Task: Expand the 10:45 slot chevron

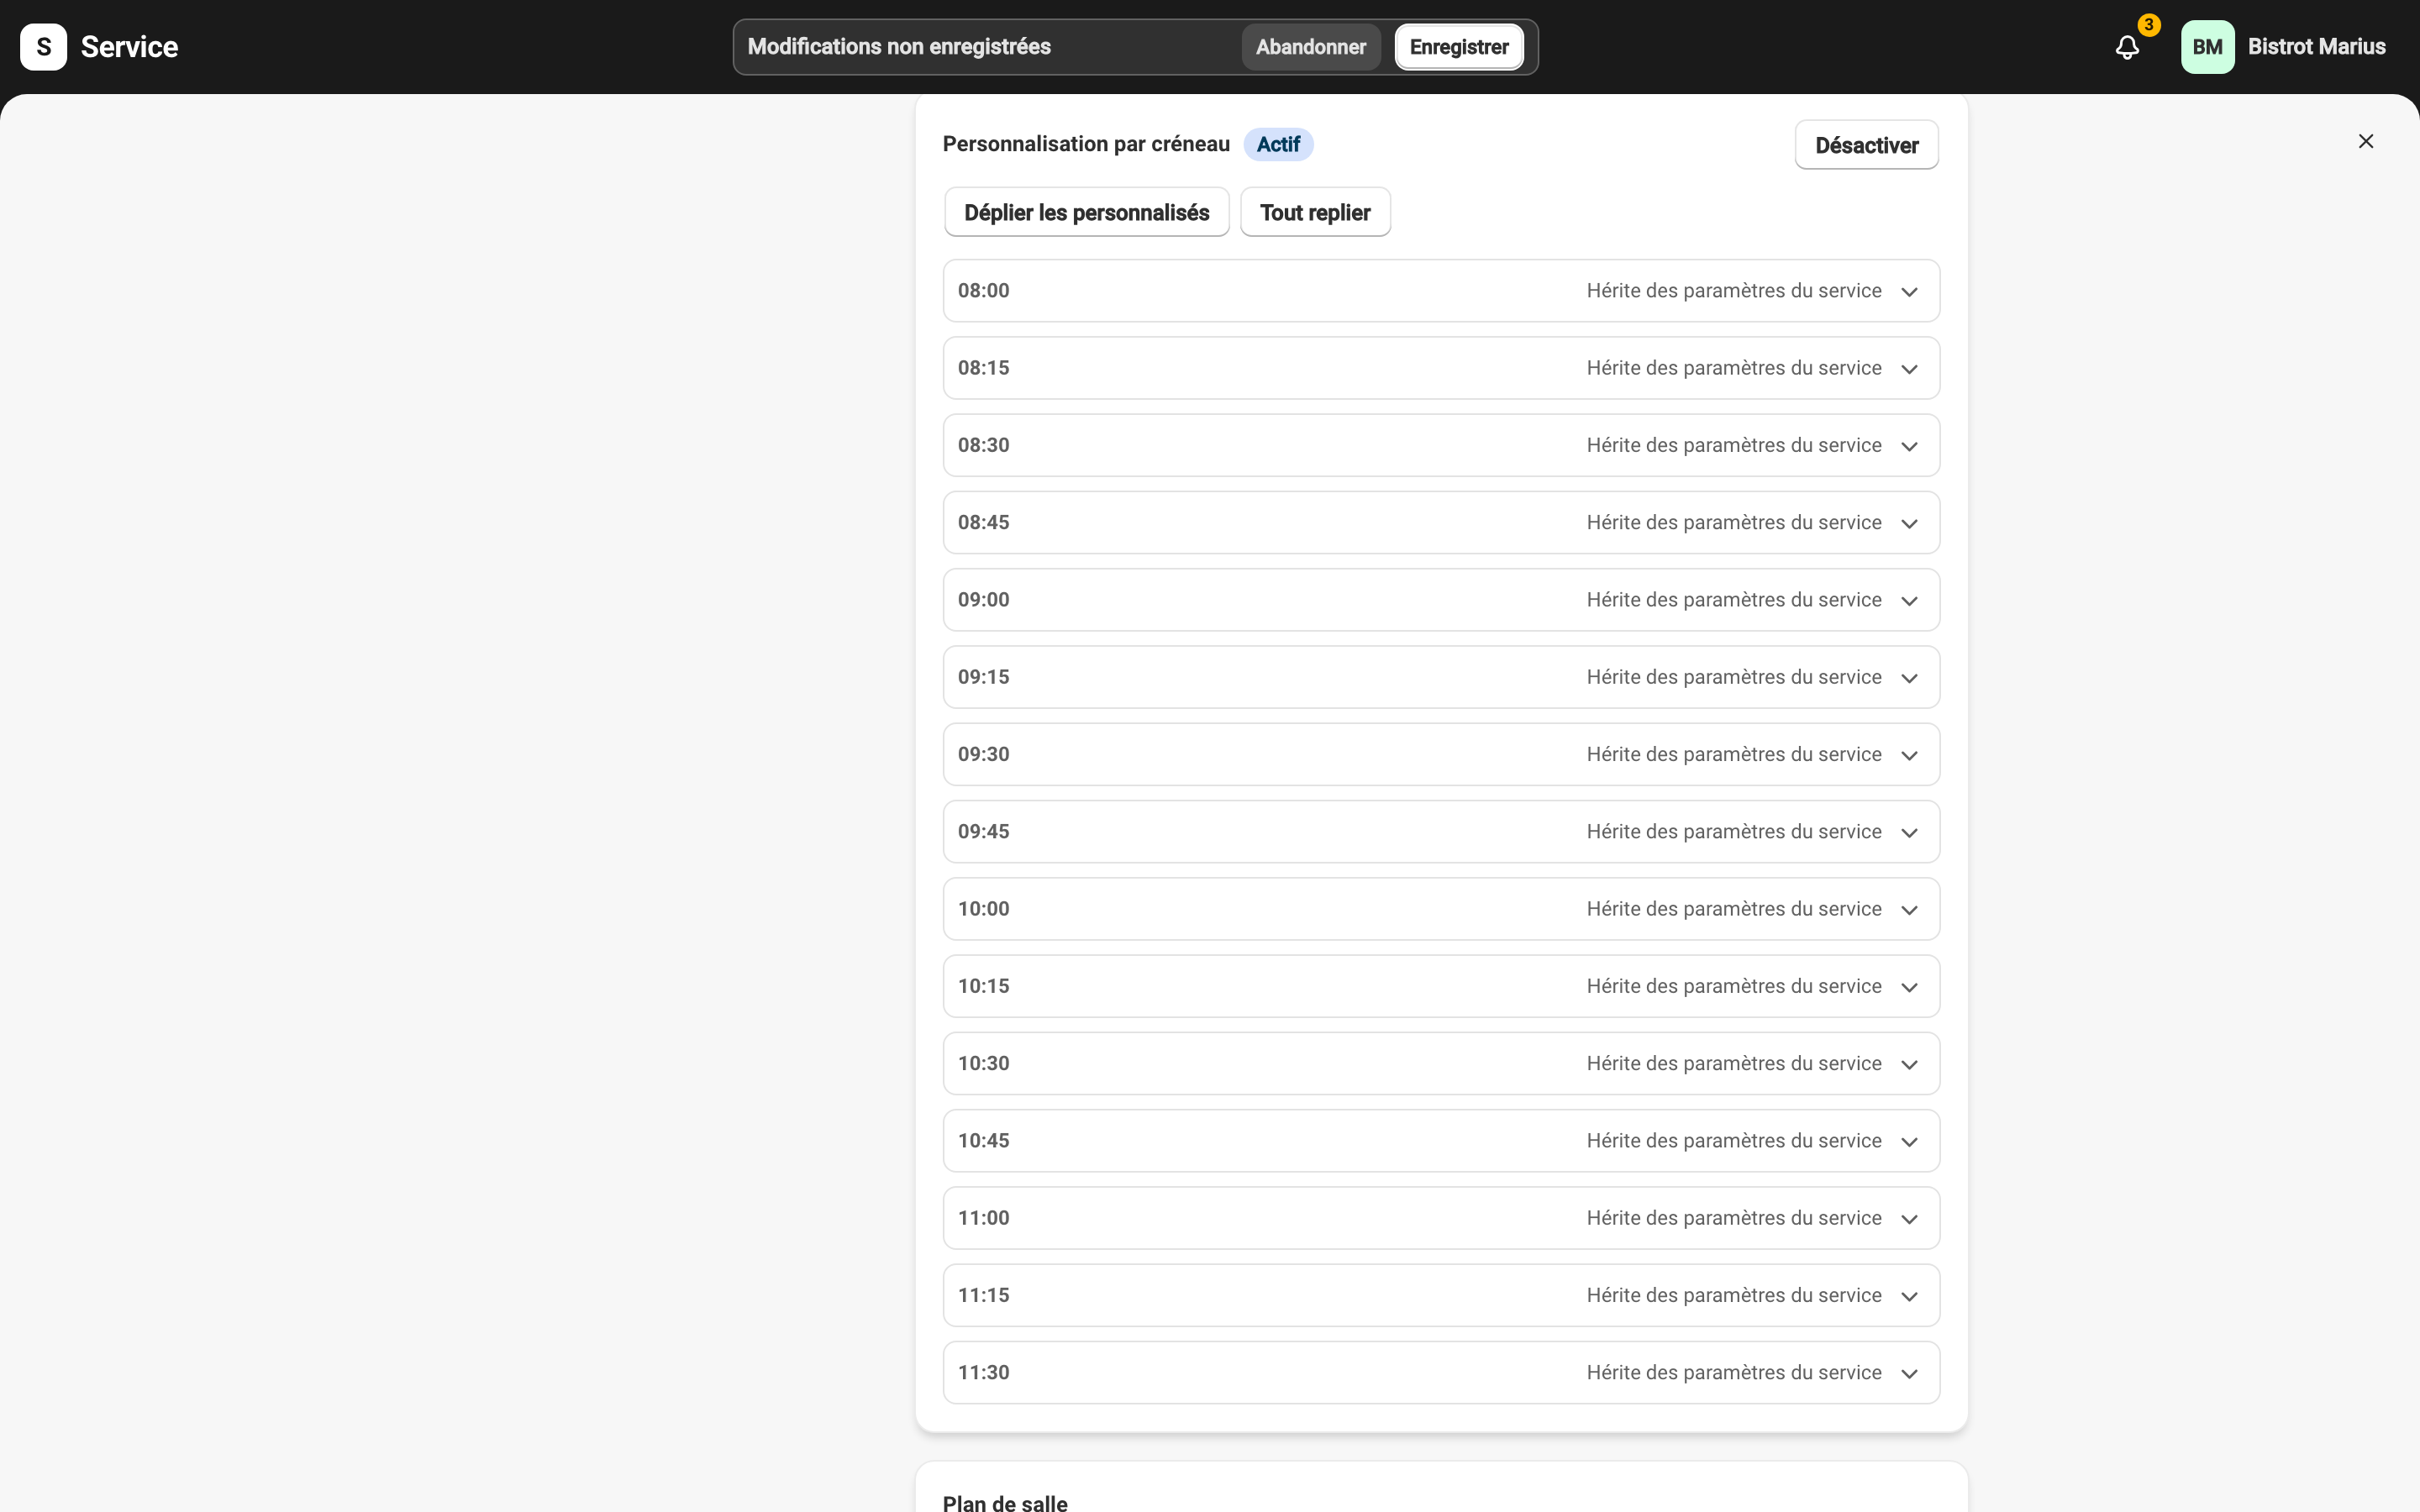Action: click(1908, 1142)
